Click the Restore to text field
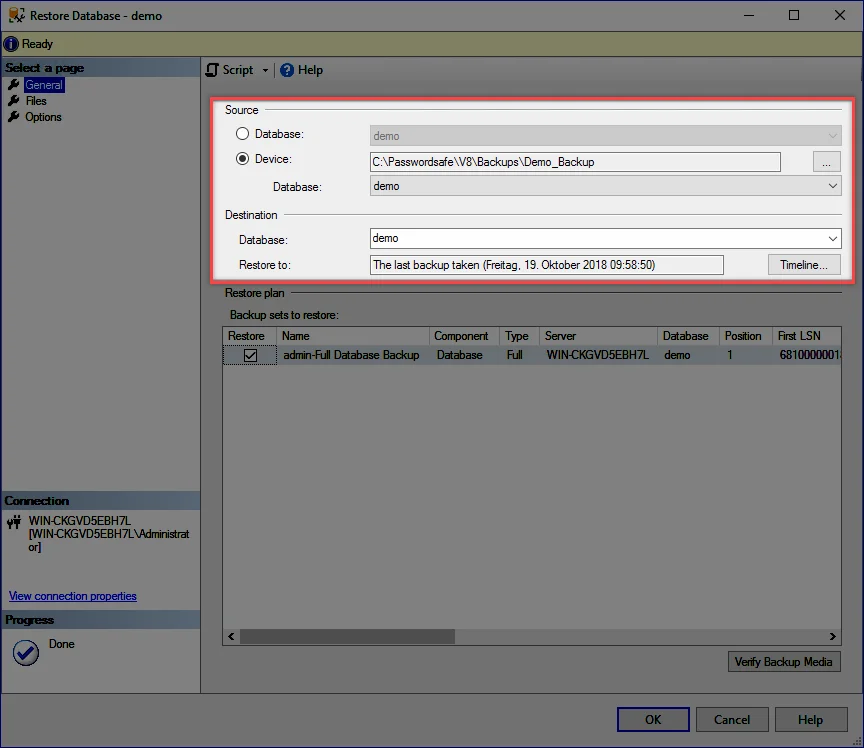The height and width of the screenshot is (748, 864). pyautogui.click(x=547, y=265)
